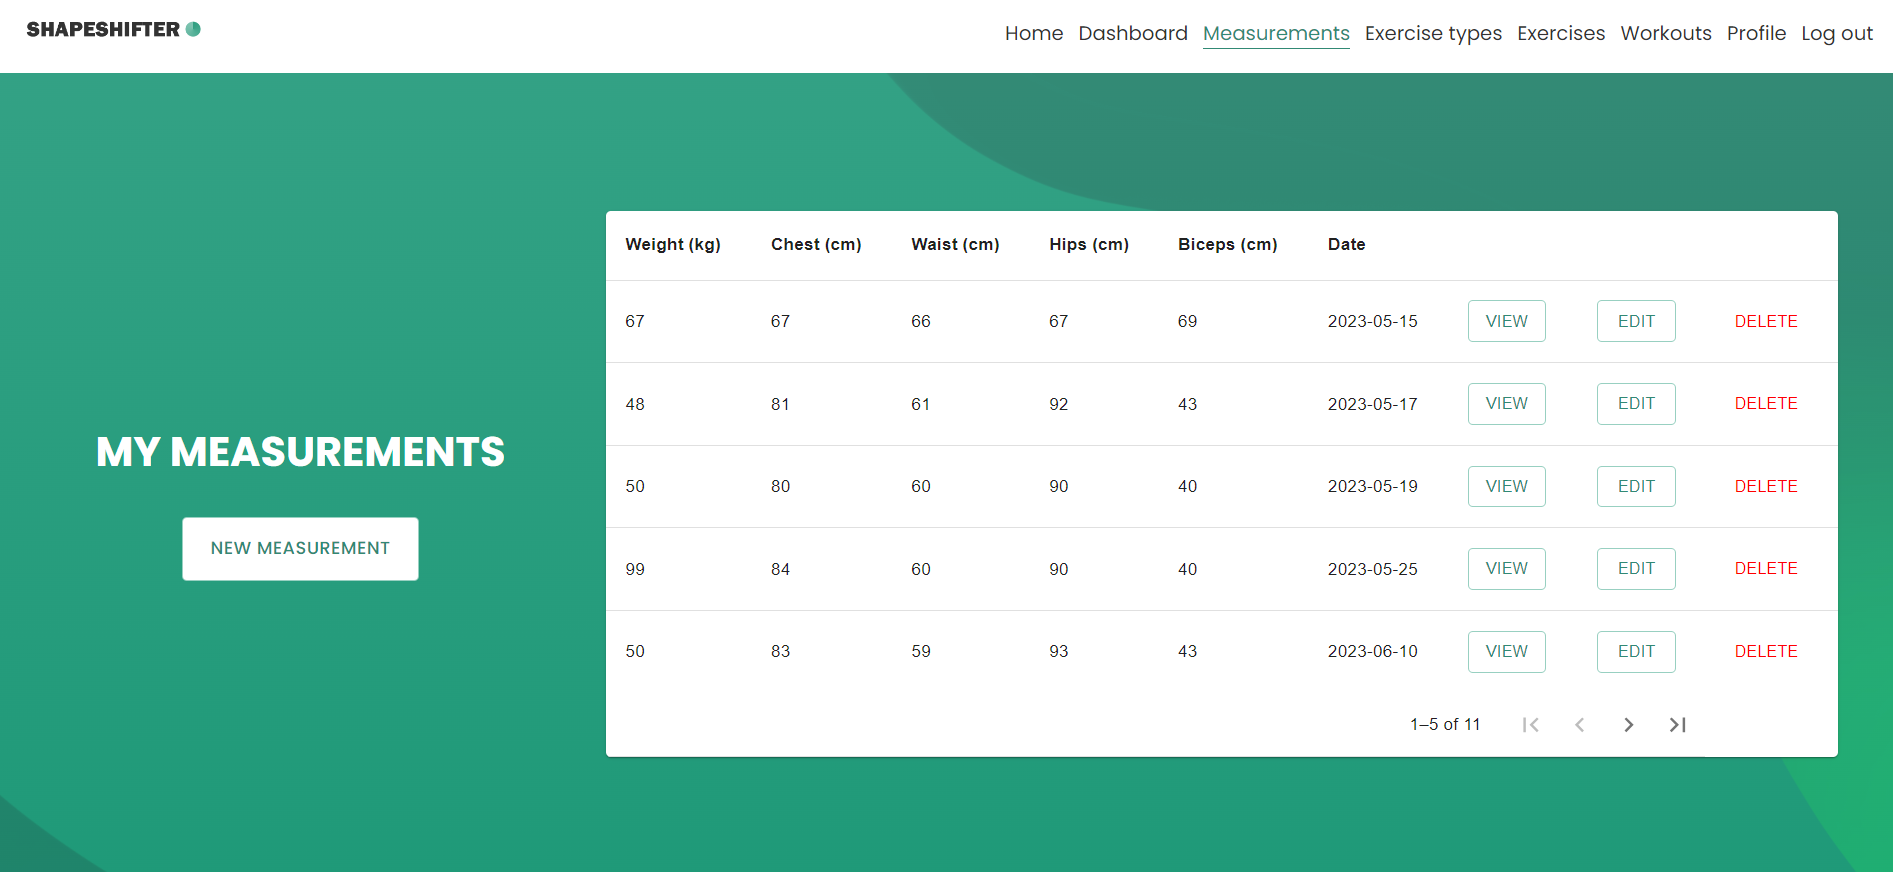Jump to last page of measurements
The height and width of the screenshot is (872, 1893).
[1677, 725]
